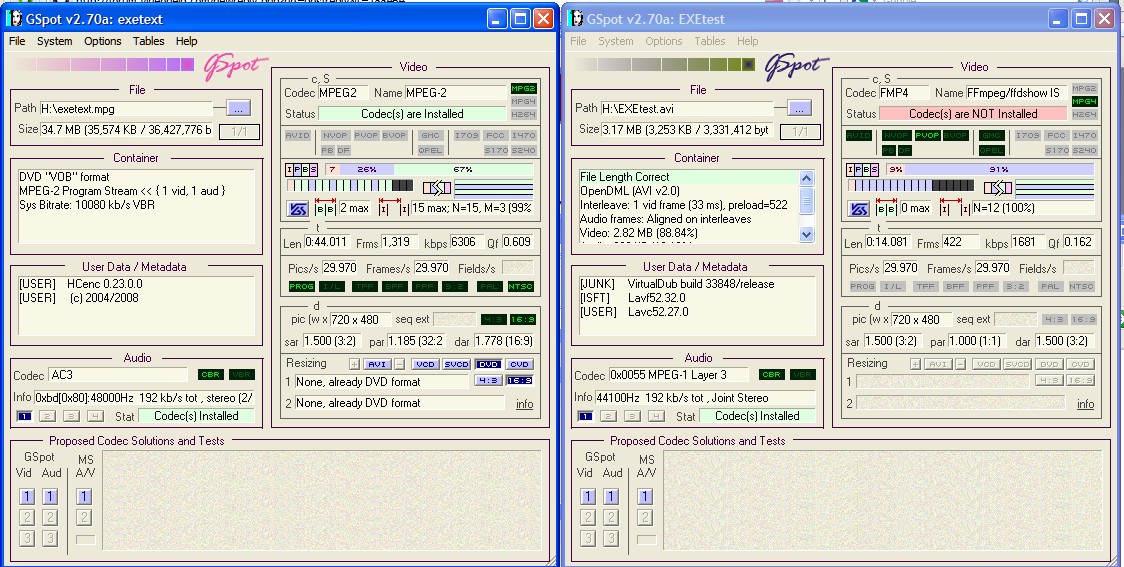Click the Audio Codec field showing AC3
Image resolution: width=1124 pixels, height=567 pixels.
point(118,375)
